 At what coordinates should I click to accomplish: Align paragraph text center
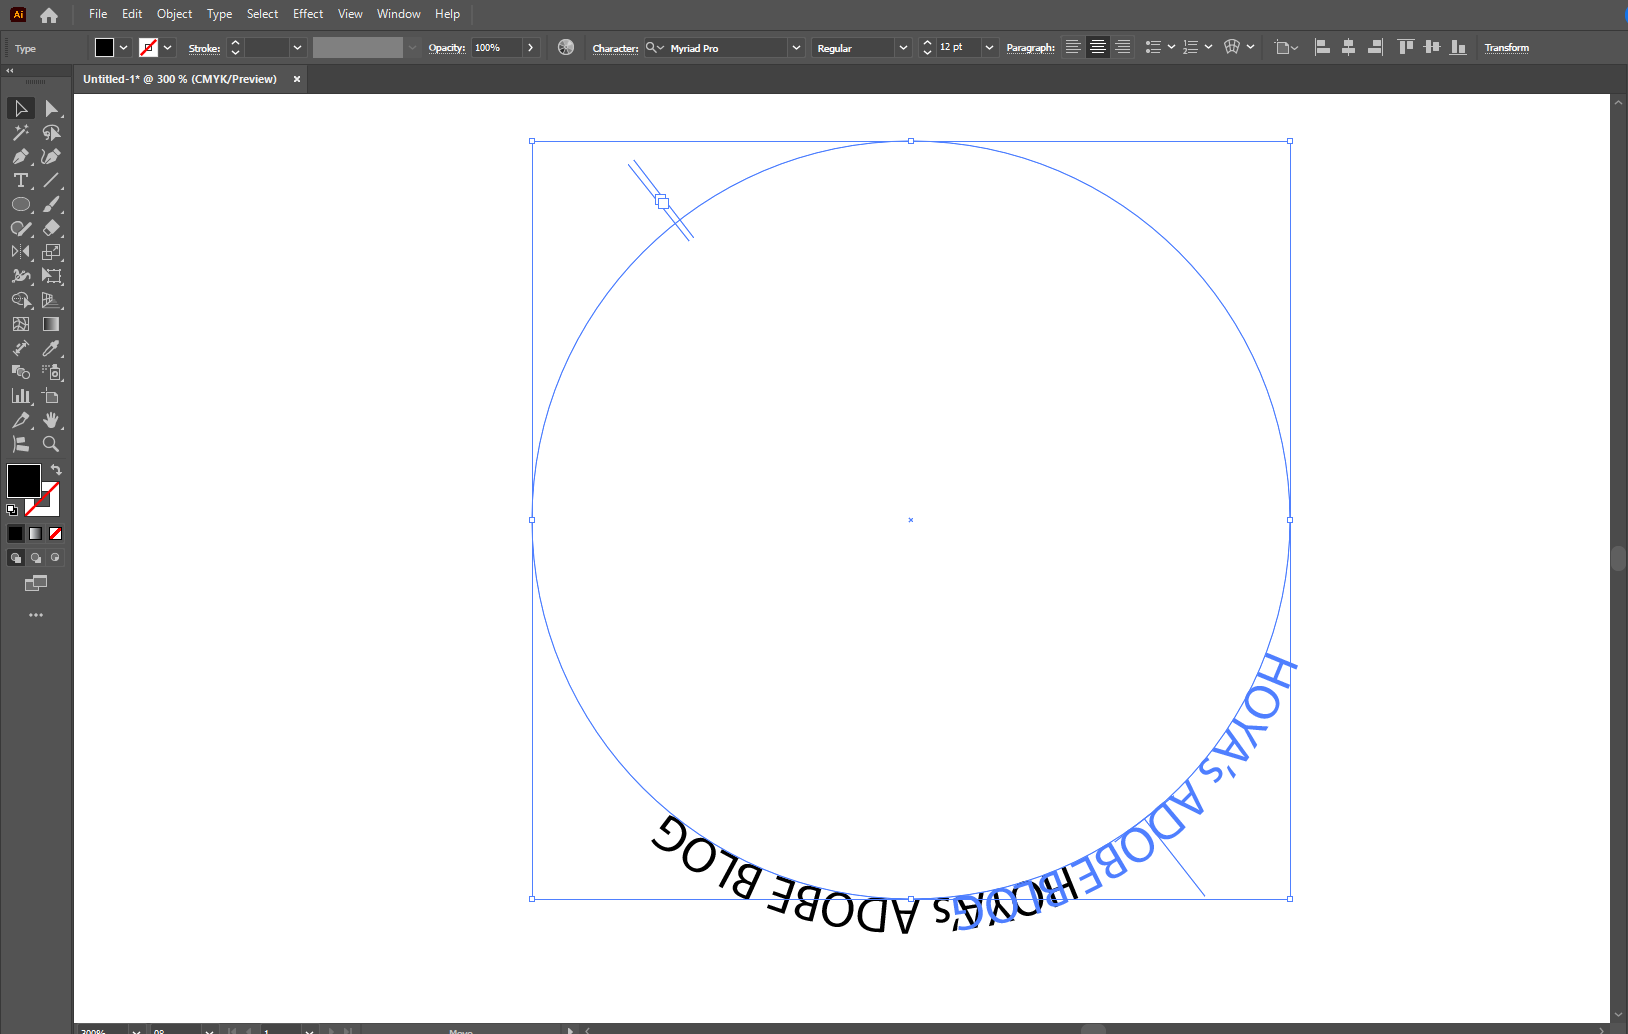point(1098,47)
